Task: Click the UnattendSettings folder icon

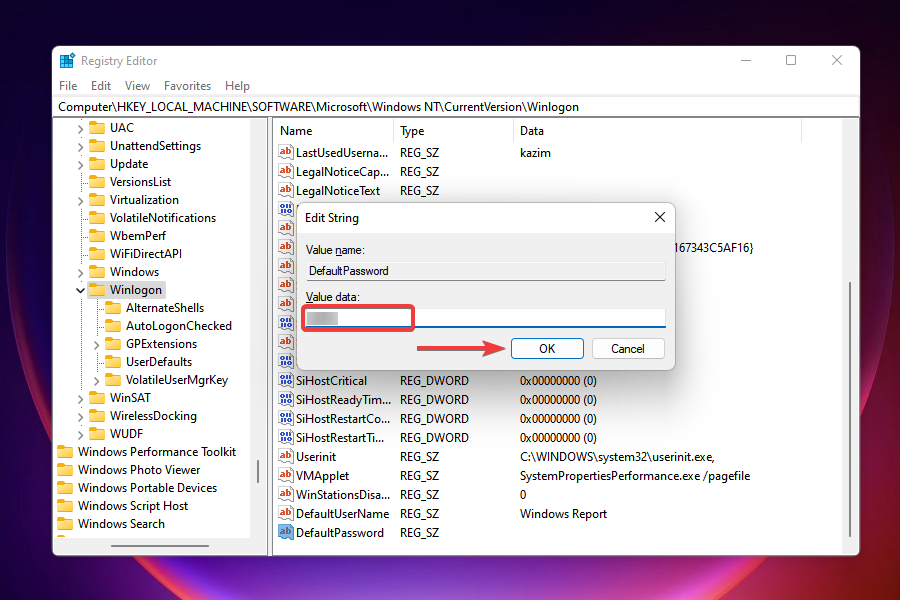Action: tap(97, 146)
